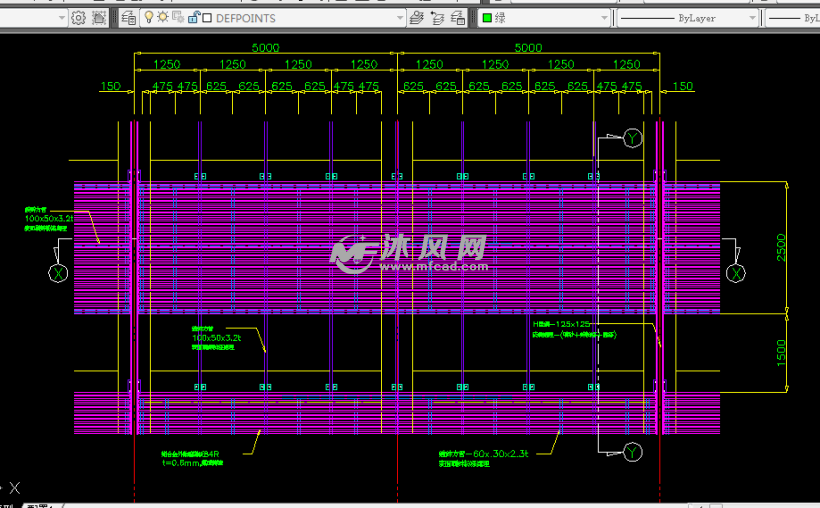Toggle lock icon on DEFPOINTS layer

click(193, 18)
